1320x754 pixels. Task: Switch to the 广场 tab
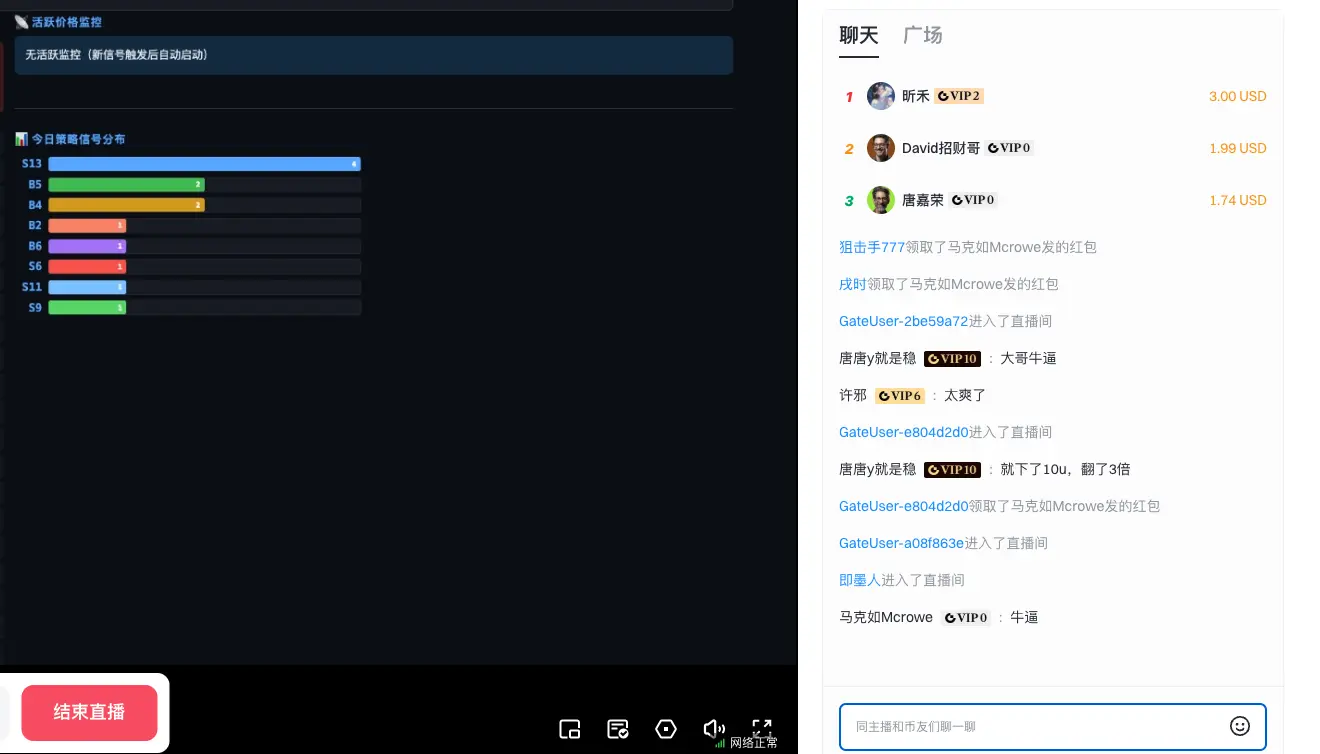tap(923, 35)
